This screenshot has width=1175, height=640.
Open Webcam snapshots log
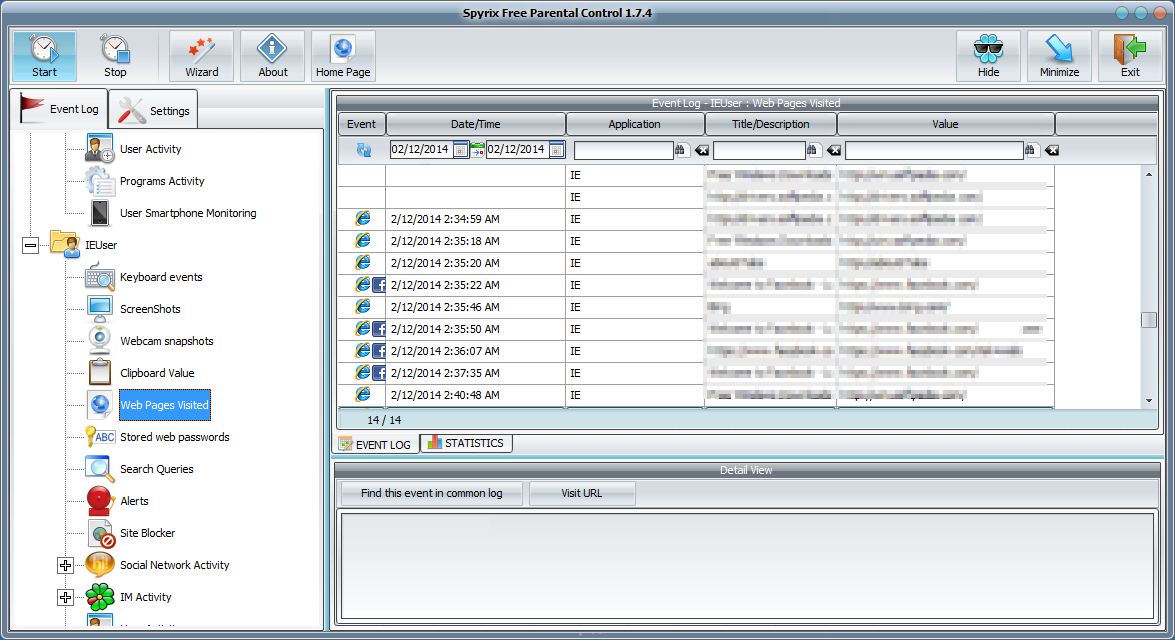coord(166,341)
